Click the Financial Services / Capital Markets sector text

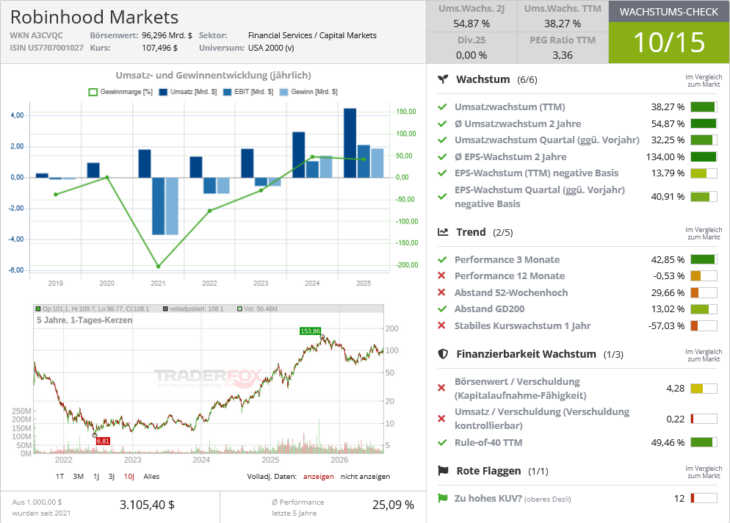[312, 35]
